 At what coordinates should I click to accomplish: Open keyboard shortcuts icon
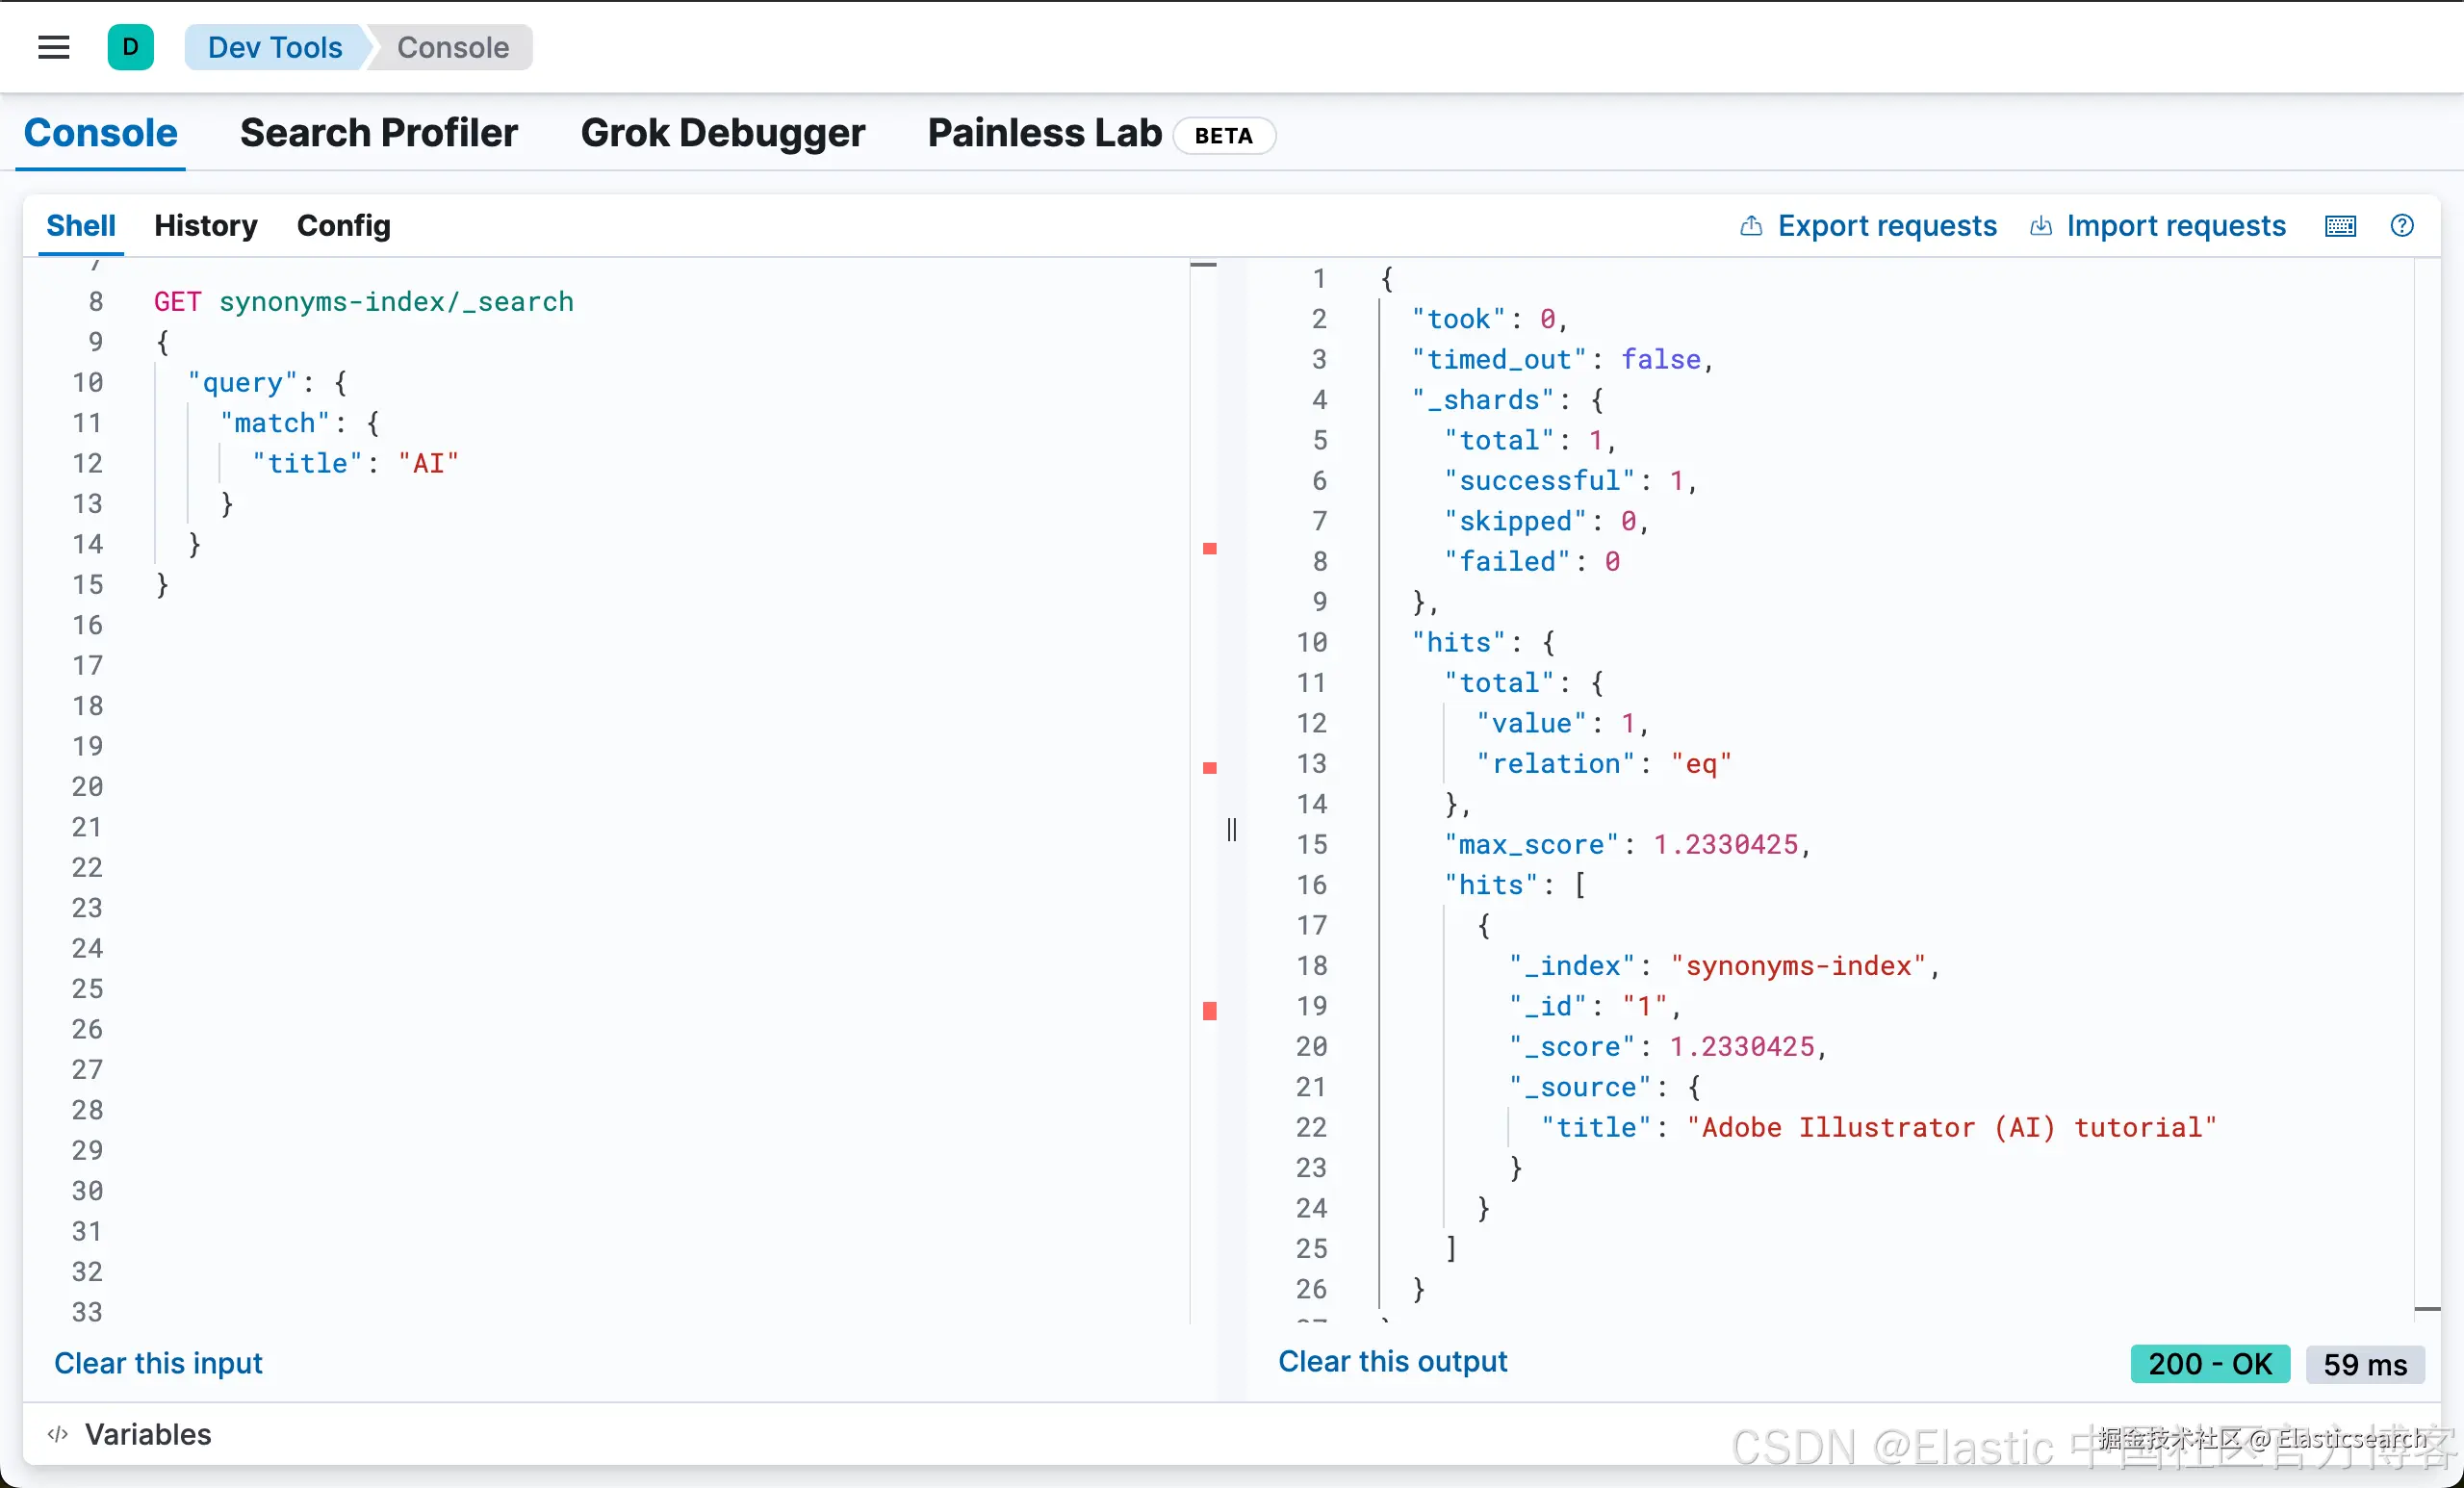click(x=2340, y=226)
